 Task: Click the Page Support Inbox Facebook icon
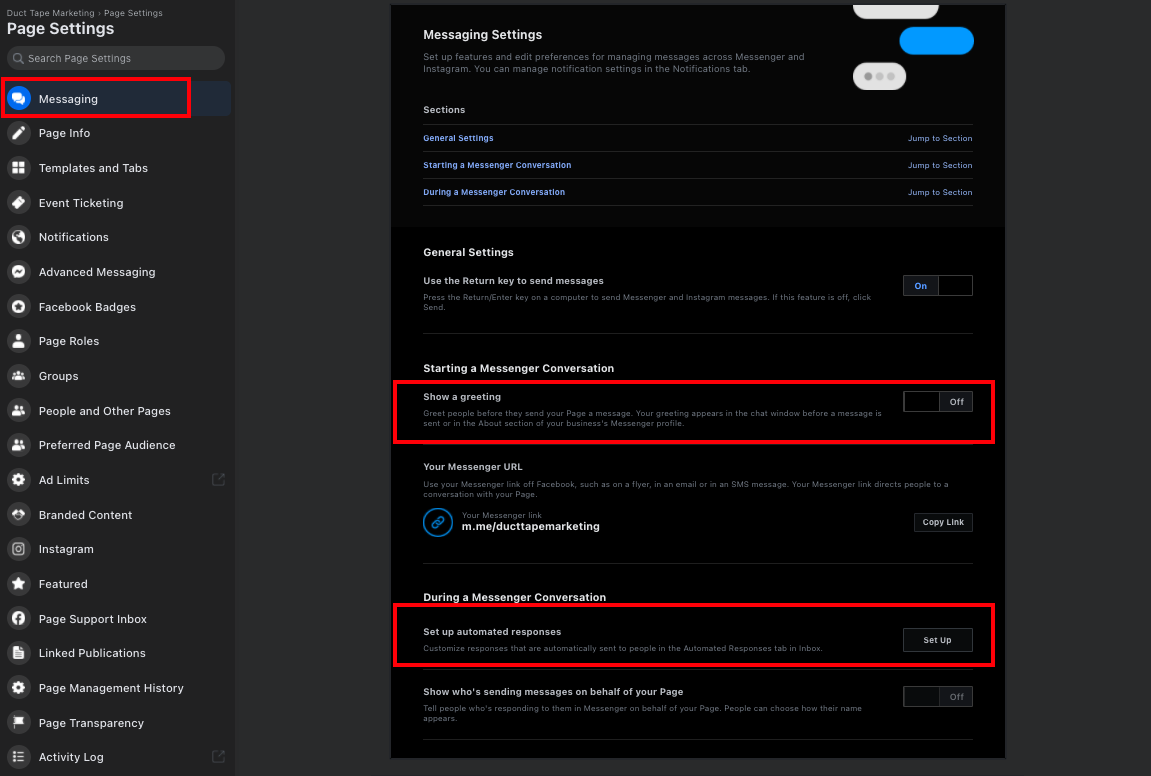19,618
